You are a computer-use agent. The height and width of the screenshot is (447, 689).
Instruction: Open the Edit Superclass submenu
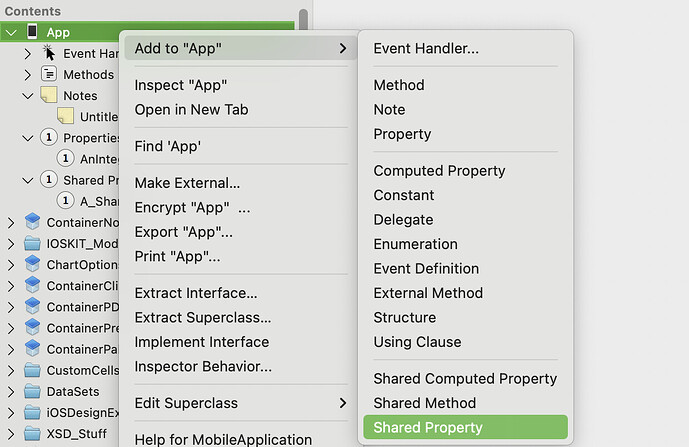pyautogui.click(x=240, y=403)
